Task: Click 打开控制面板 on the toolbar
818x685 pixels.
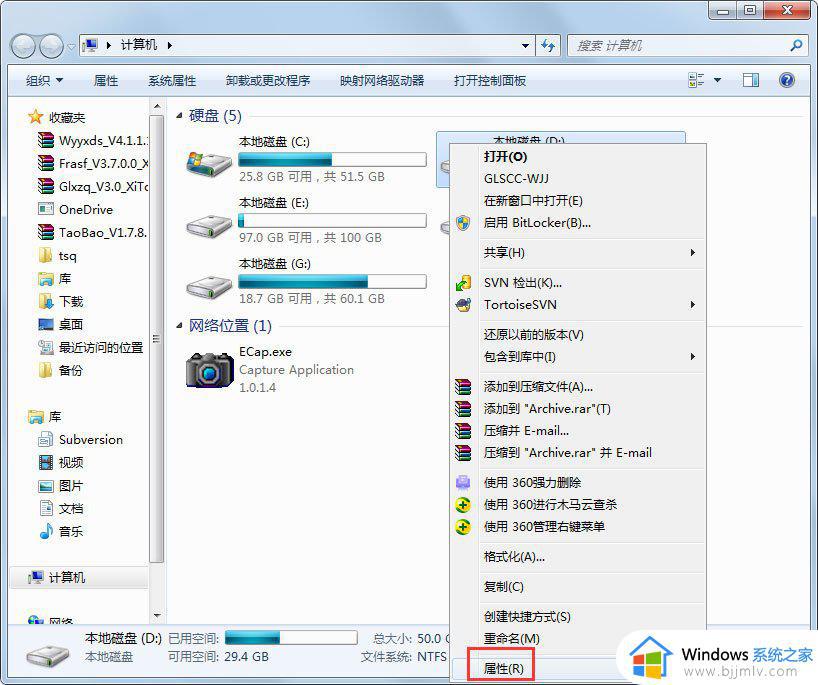Action: click(x=490, y=80)
